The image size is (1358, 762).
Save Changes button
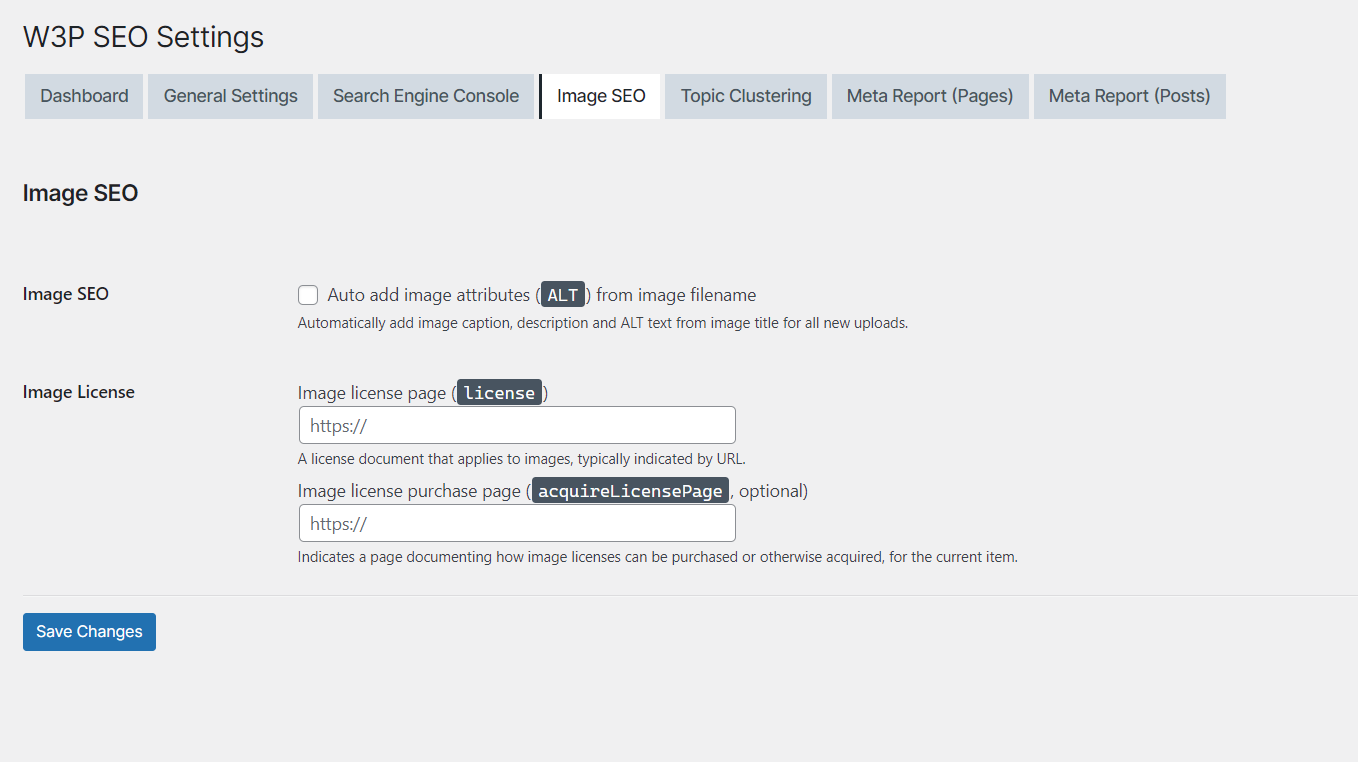(89, 632)
